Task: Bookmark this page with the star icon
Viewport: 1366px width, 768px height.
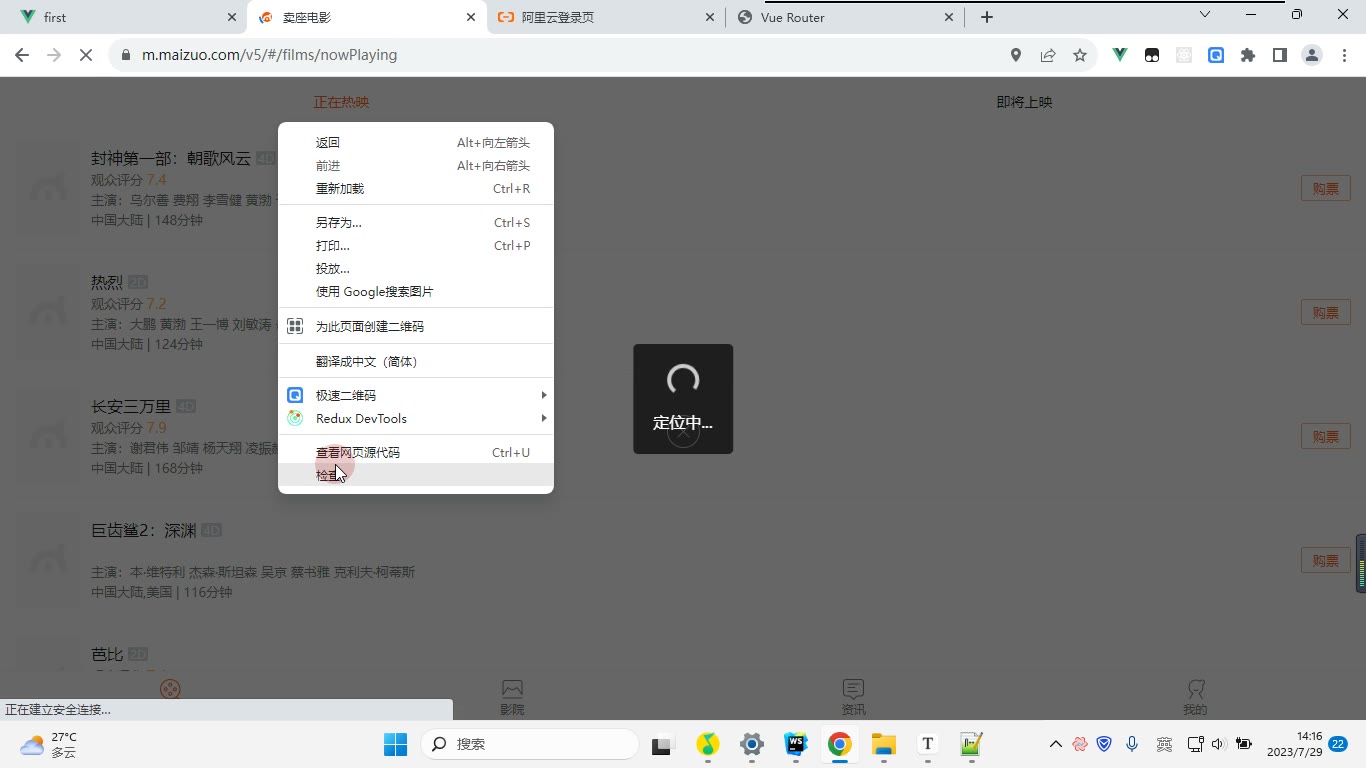Action: (1080, 56)
